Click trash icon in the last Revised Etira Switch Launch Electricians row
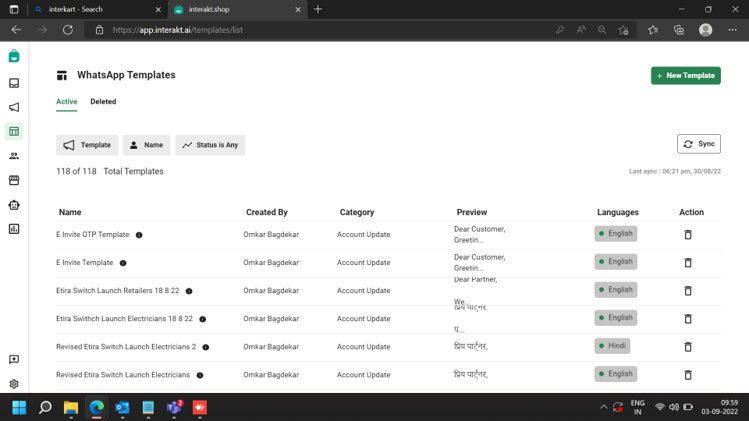The image size is (749, 421). [x=688, y=375]
